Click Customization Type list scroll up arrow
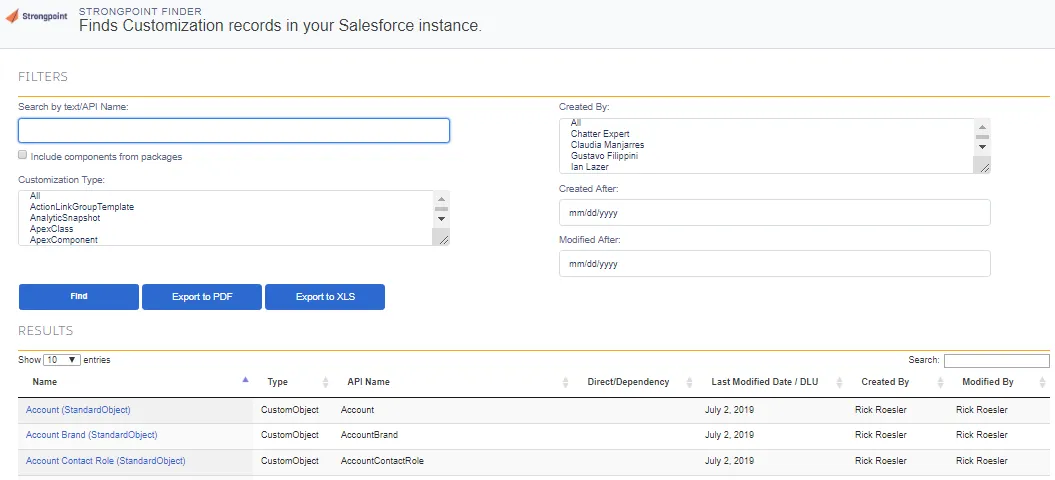The image size is (1055, 480). pyautogui.click(x=441, y=199)
